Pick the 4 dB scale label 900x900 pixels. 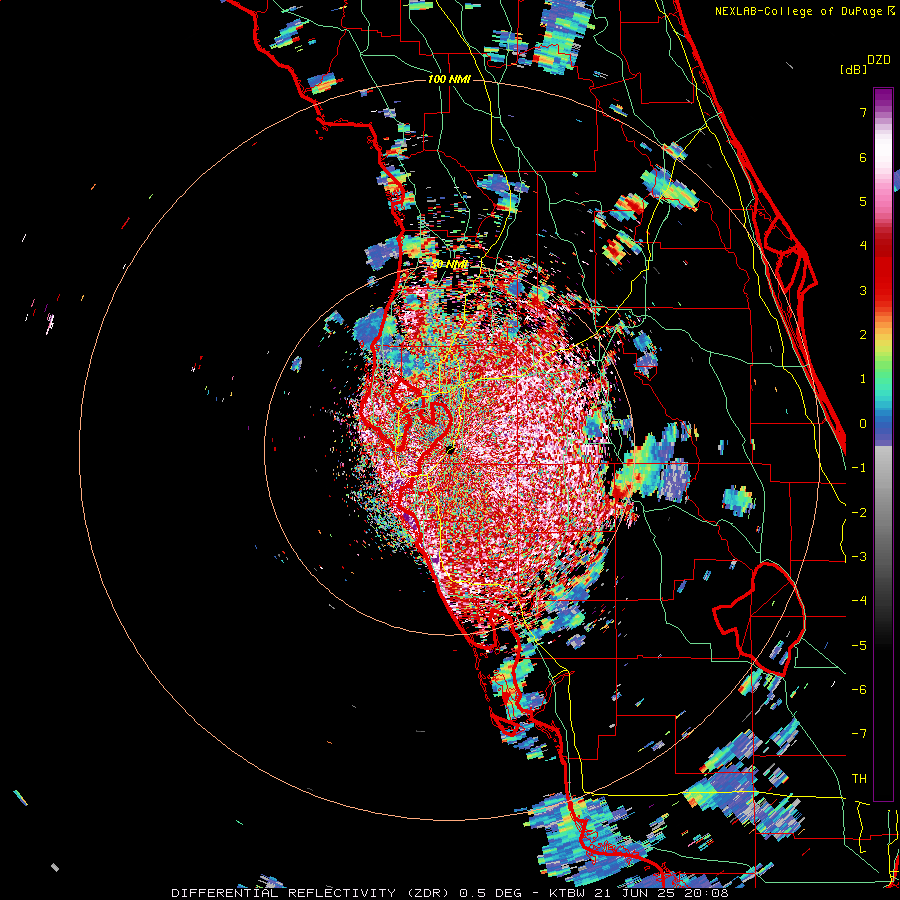(863, 246)
